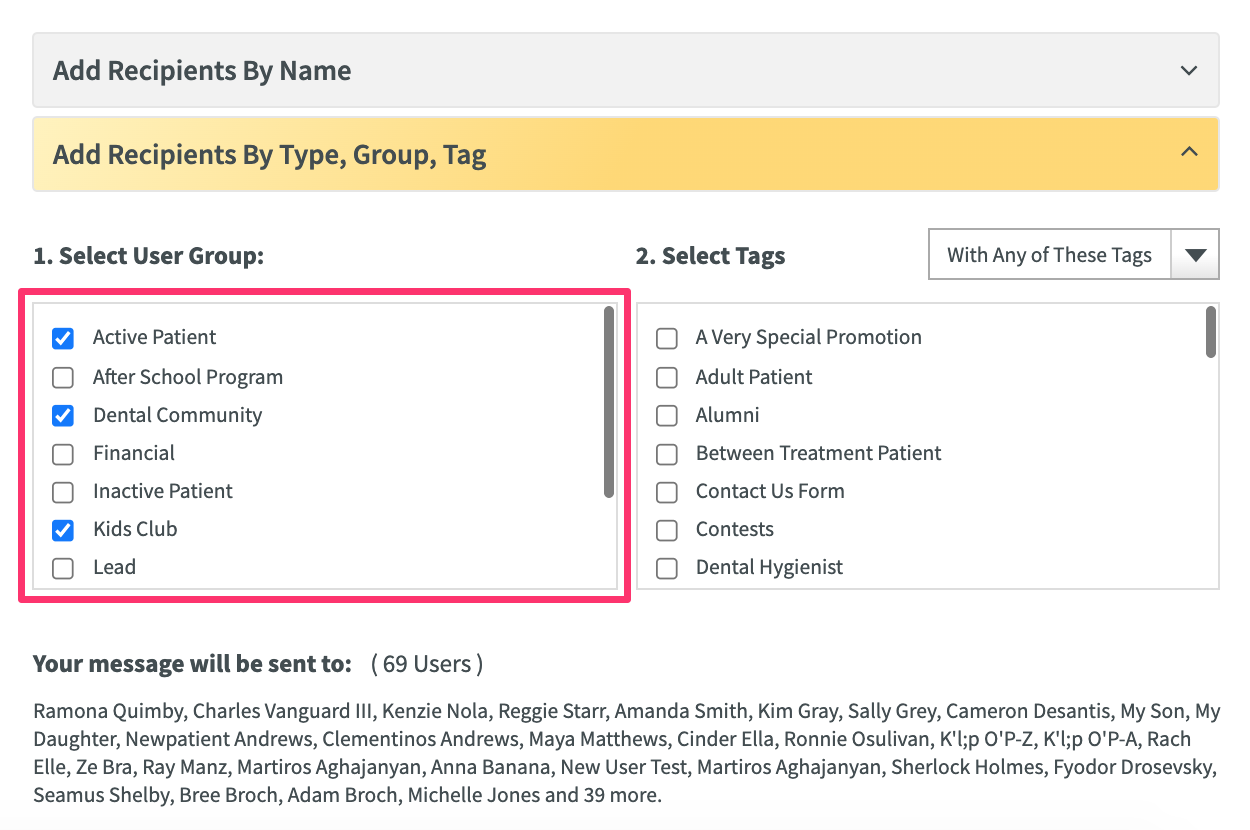Click the Inactive Patient label text
The image size is (1250, 830).
(x=163, y=491)
